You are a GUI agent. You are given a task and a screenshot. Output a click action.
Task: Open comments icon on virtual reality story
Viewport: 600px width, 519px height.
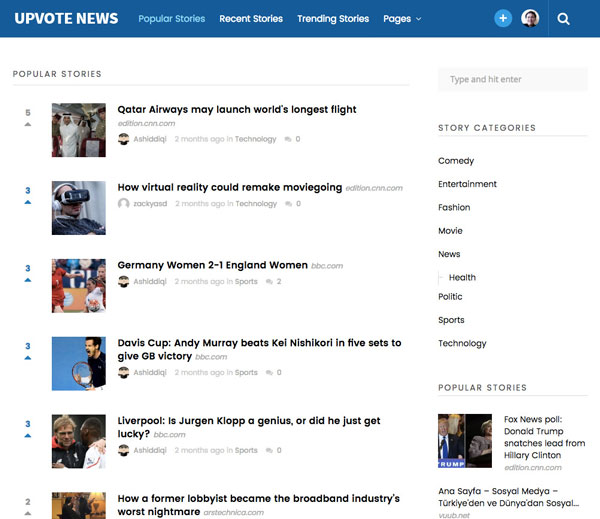click(x=289, y=204)
